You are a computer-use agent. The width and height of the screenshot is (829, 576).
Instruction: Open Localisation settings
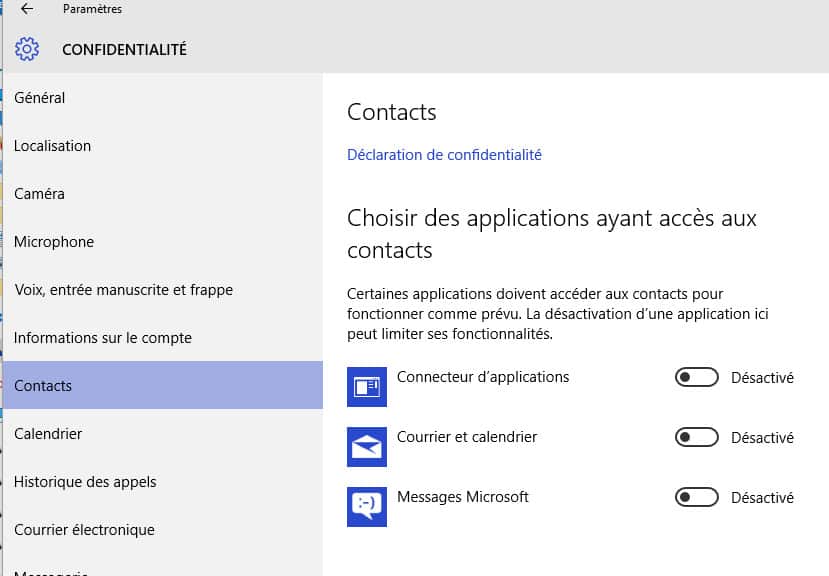pyautogui.click(x=163, y=146)
